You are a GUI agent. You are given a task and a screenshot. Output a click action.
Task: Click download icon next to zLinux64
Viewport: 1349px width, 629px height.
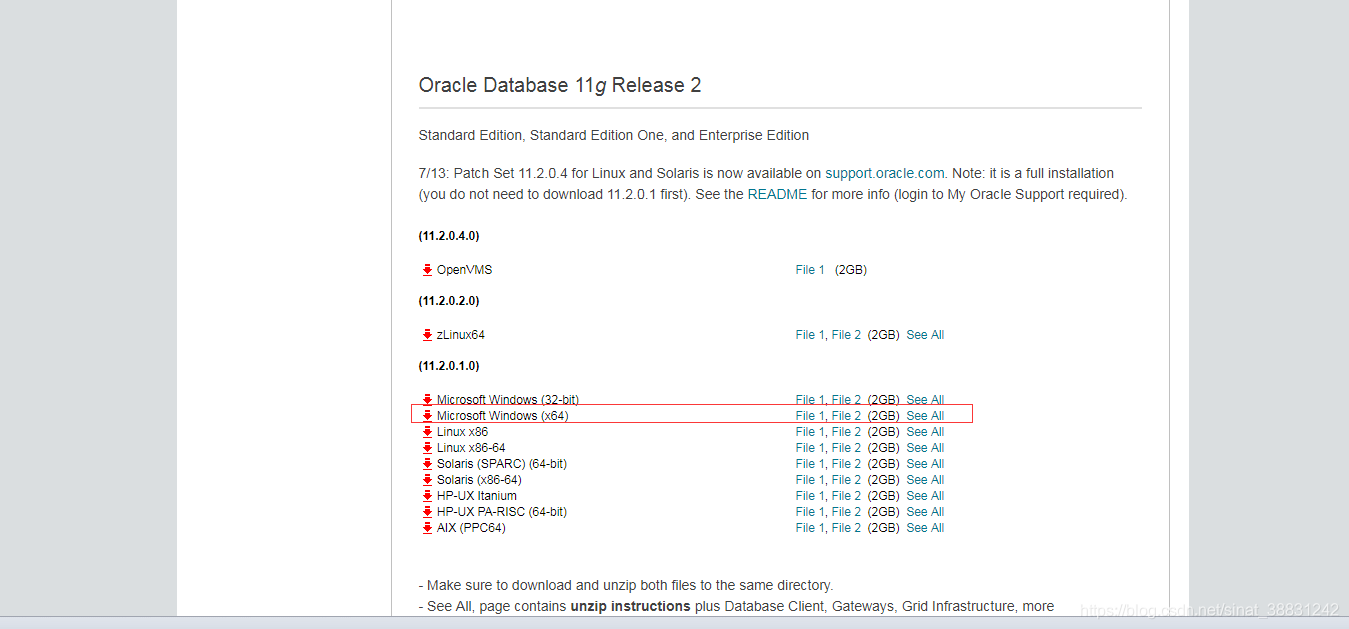click(427, 335)
